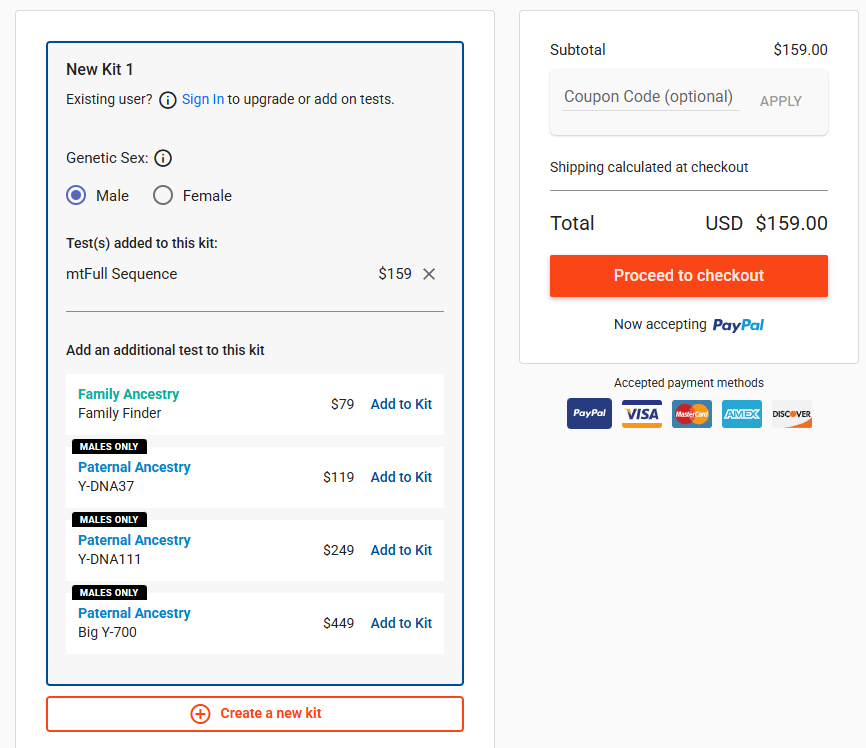The image size is (866, 748).
Task: Click the Discover card icon
Action: (x=791, y=414)
